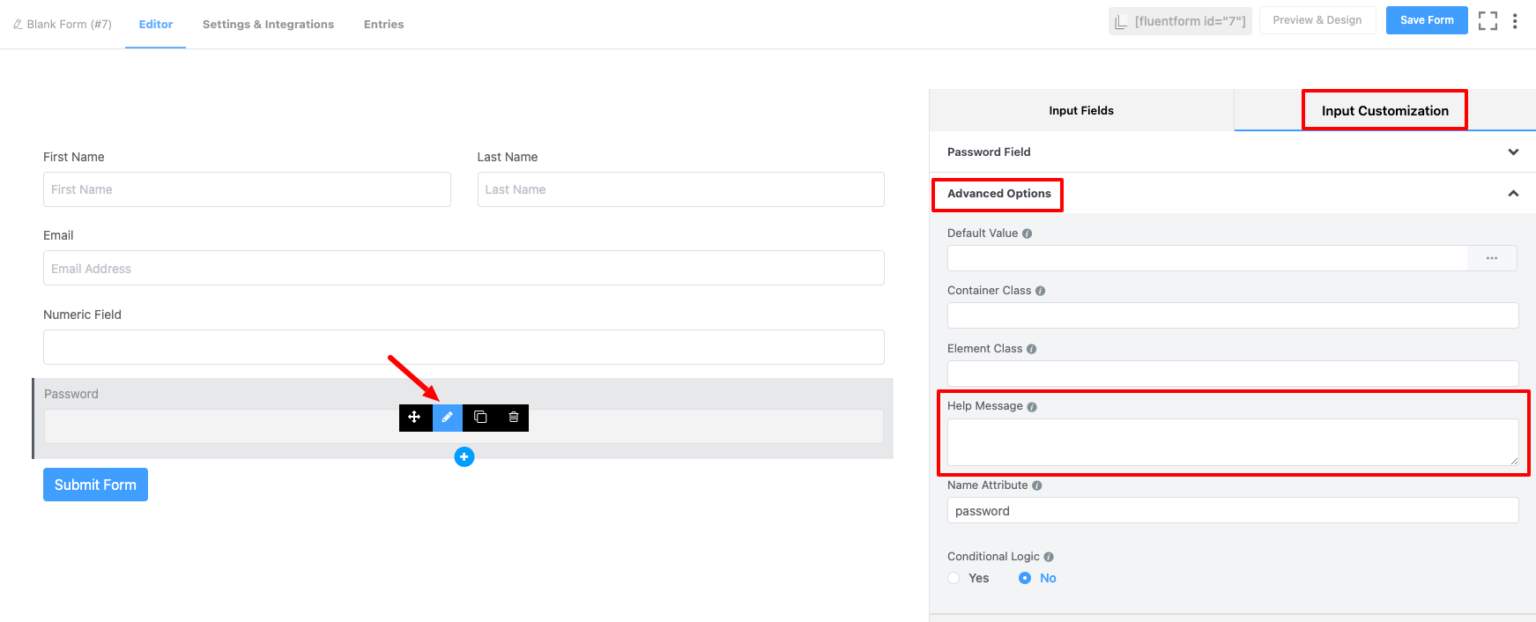Expand the Password Field section
The image size is (1536, 622).
click(1513, 151)
